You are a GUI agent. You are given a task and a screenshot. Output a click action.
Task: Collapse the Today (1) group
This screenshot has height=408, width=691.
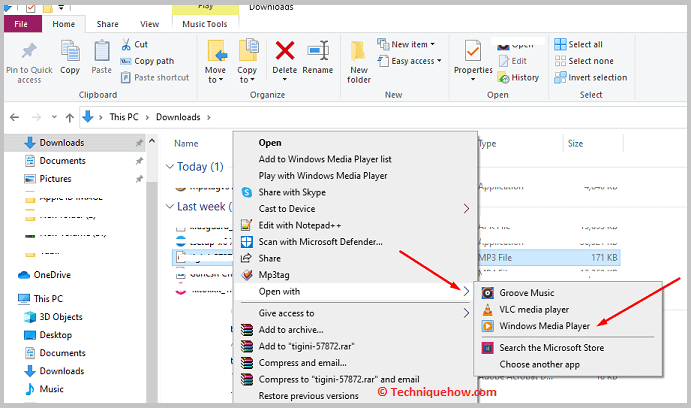[x=170, y=167]
